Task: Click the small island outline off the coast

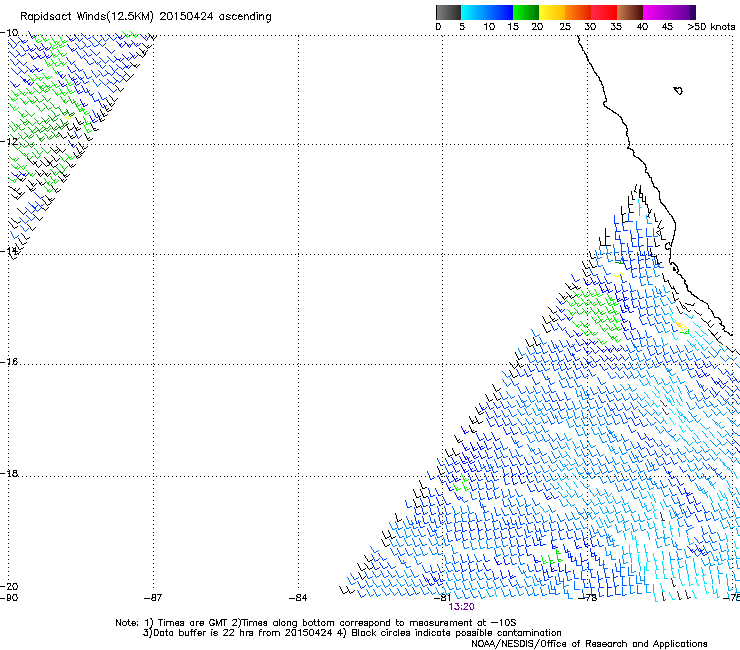Action: pyautogui.click(x=678, y=90)
